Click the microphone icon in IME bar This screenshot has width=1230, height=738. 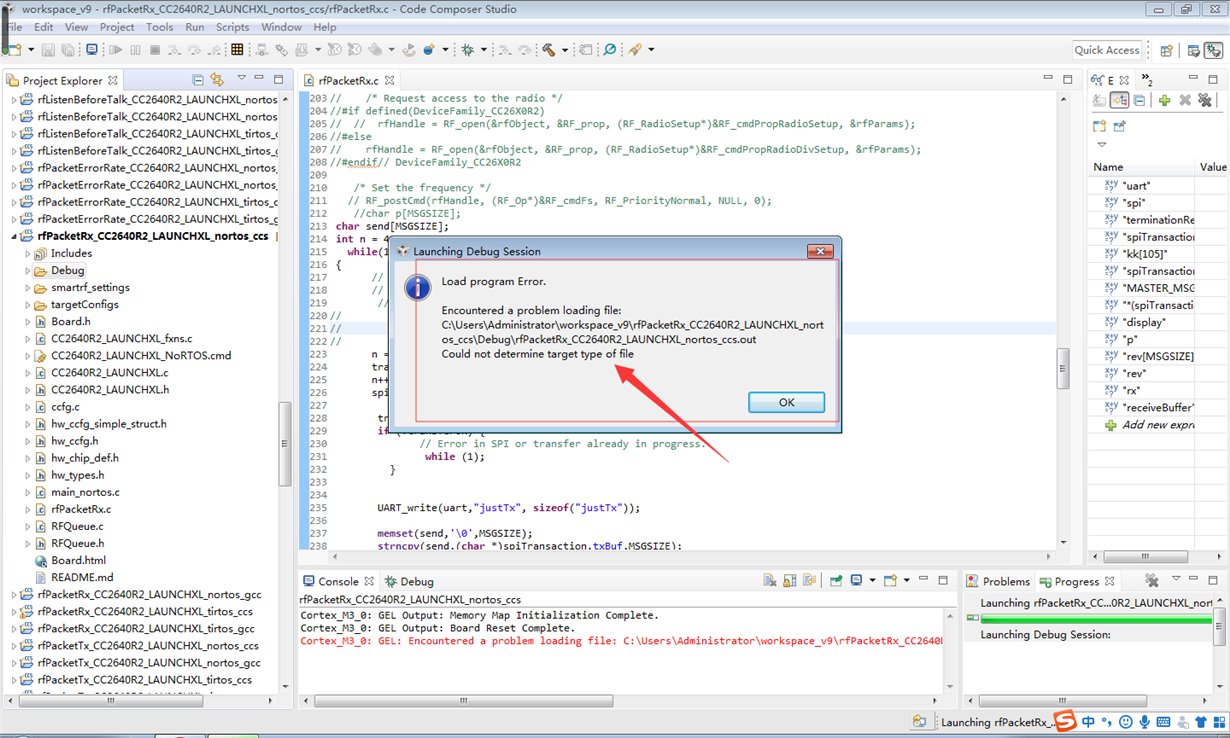click(1144, 722)
